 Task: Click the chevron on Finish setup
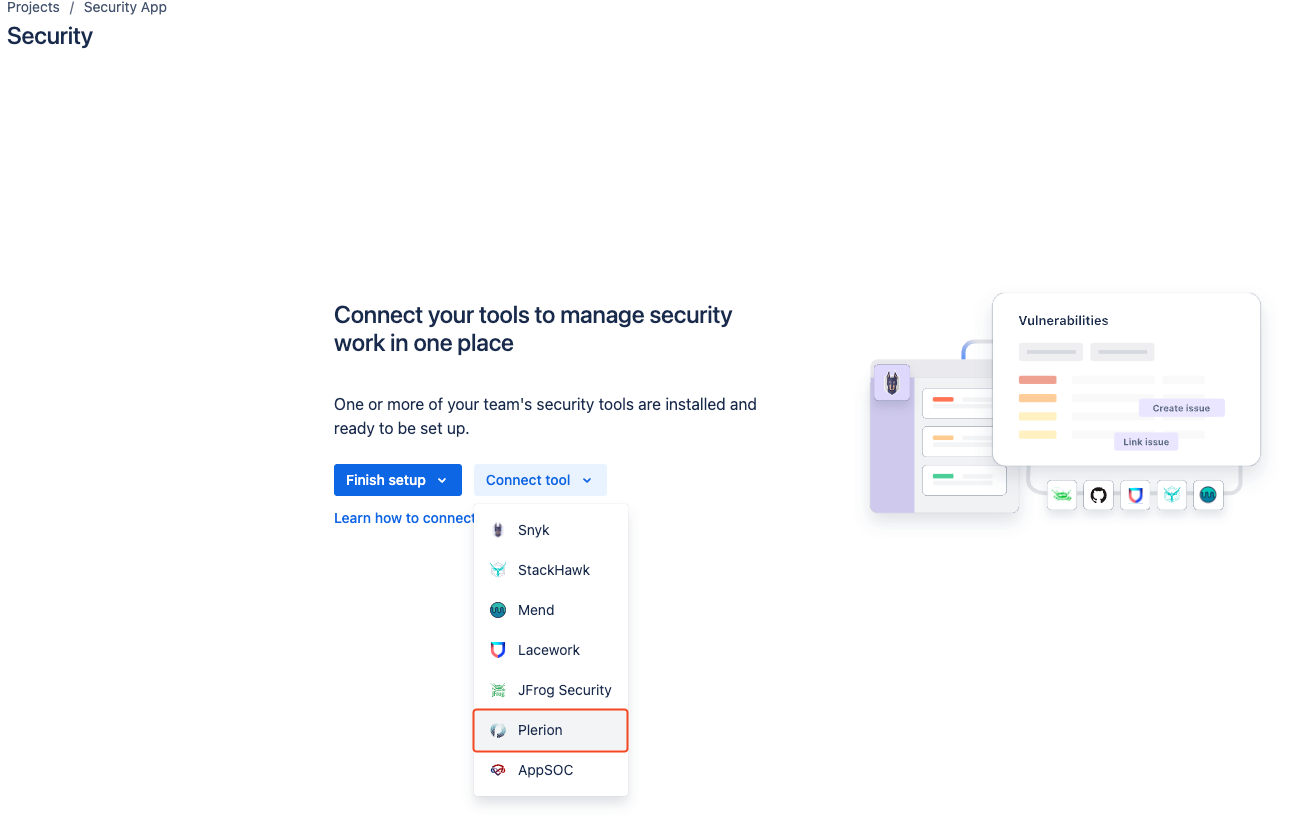[x=442, y=481]
